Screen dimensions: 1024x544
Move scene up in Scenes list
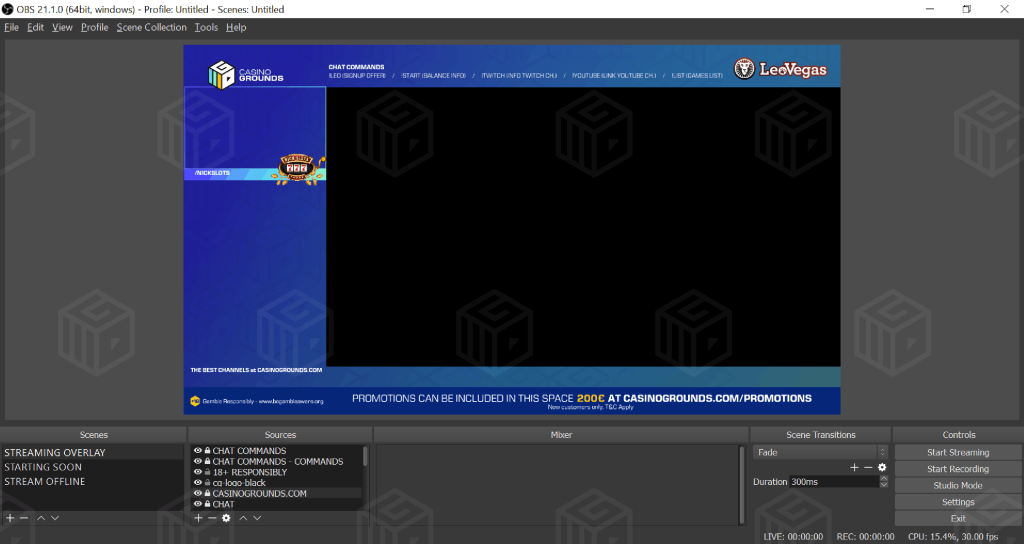point(40,518)
